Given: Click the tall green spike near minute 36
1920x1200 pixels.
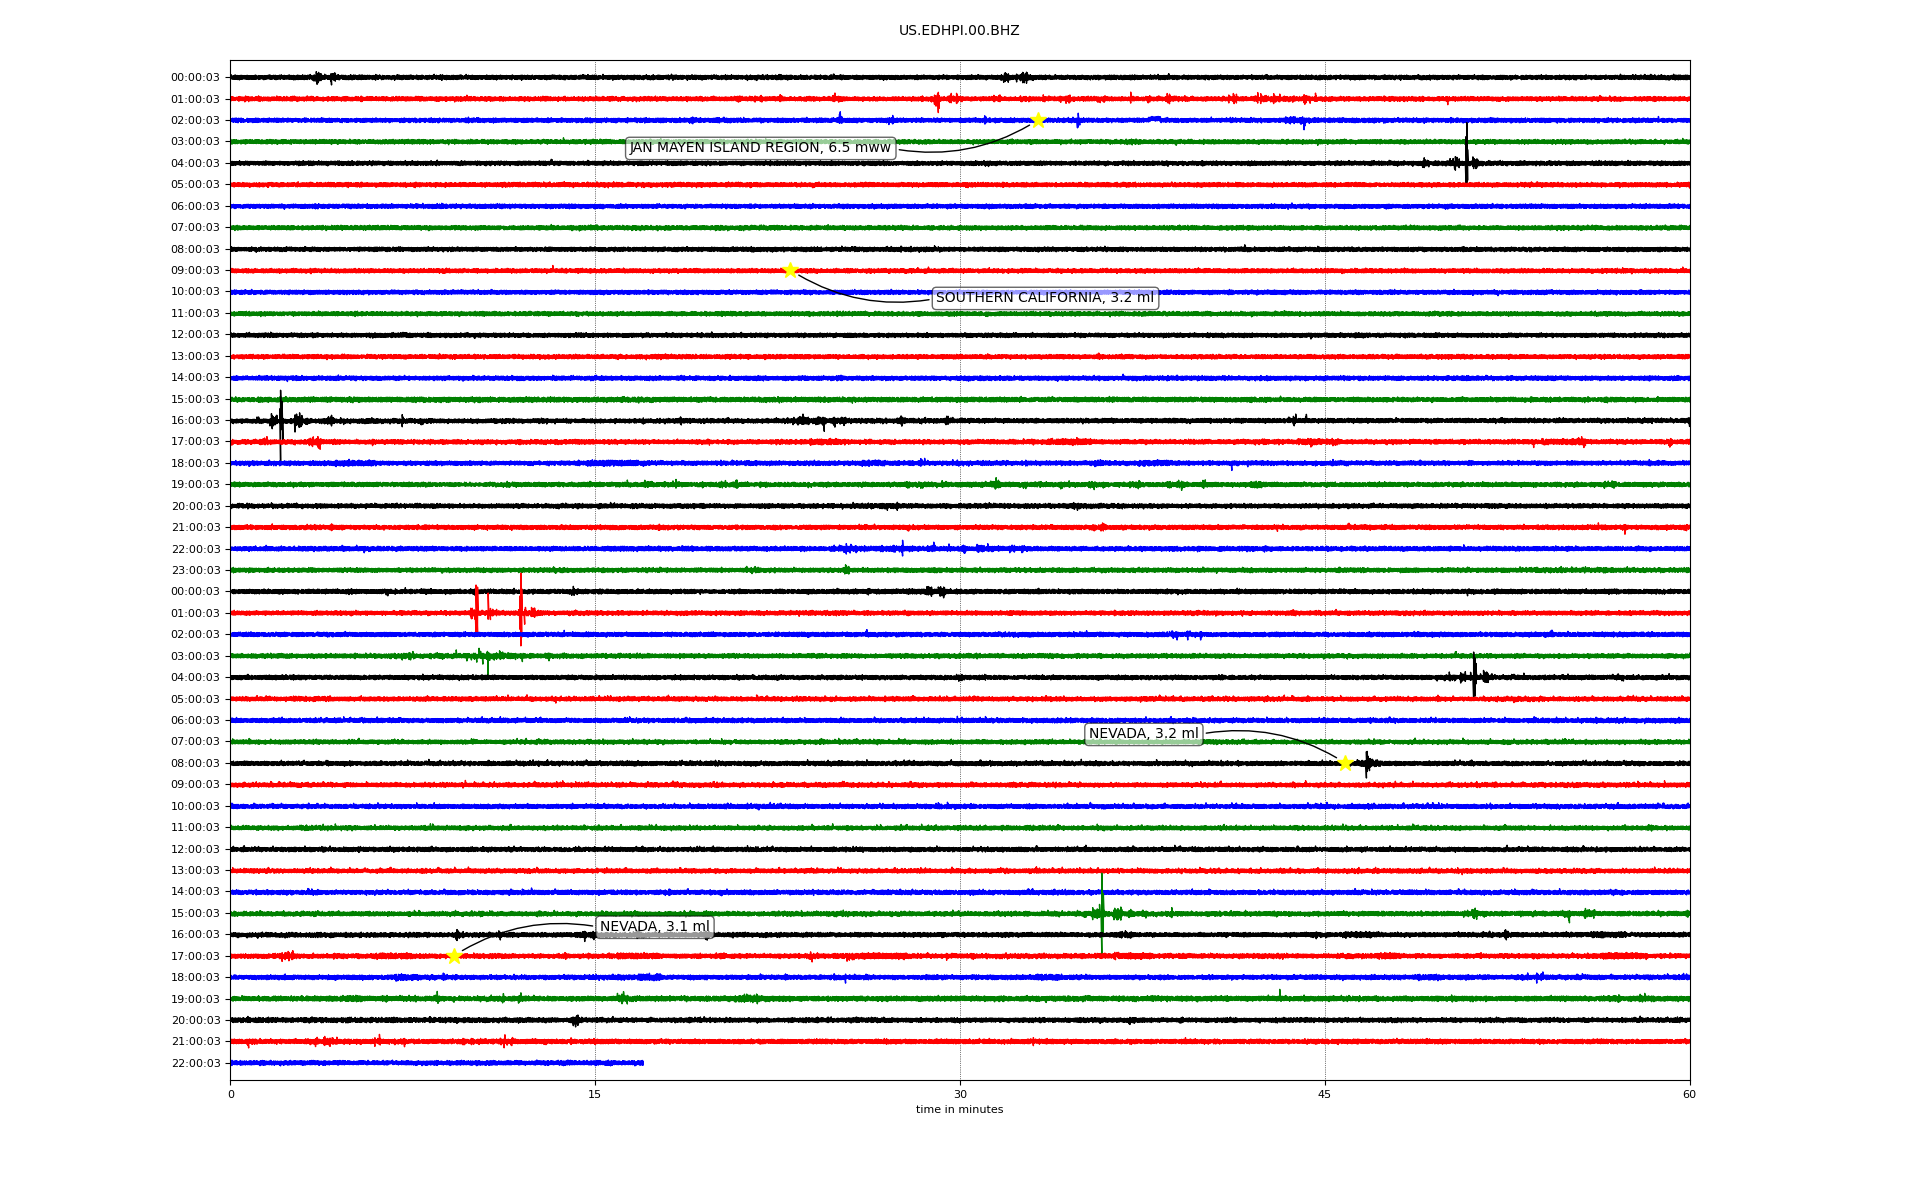Looking at the screenshot, I should (x=1102, y=913).
